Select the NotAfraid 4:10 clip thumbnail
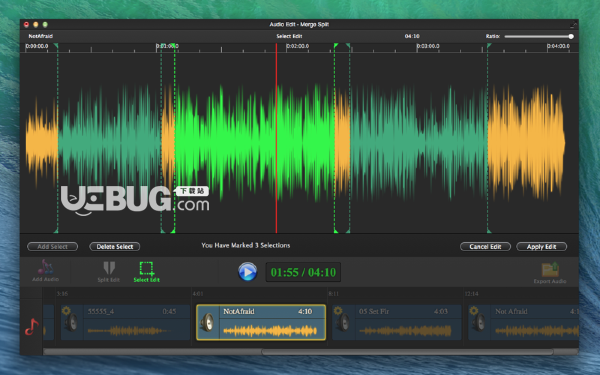This screenshot has height=375, width=600. (261, 322)
